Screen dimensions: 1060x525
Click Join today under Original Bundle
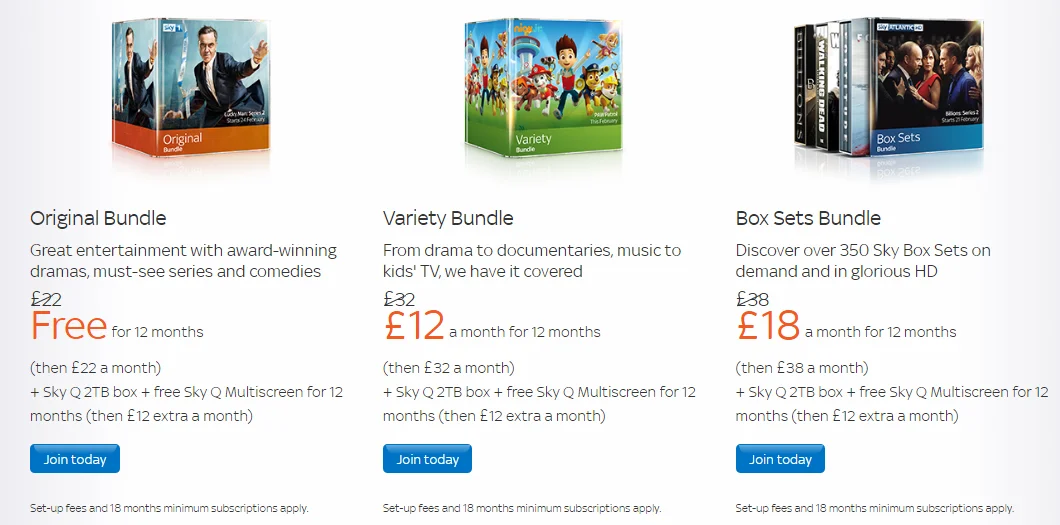click(x=74, y=459)
